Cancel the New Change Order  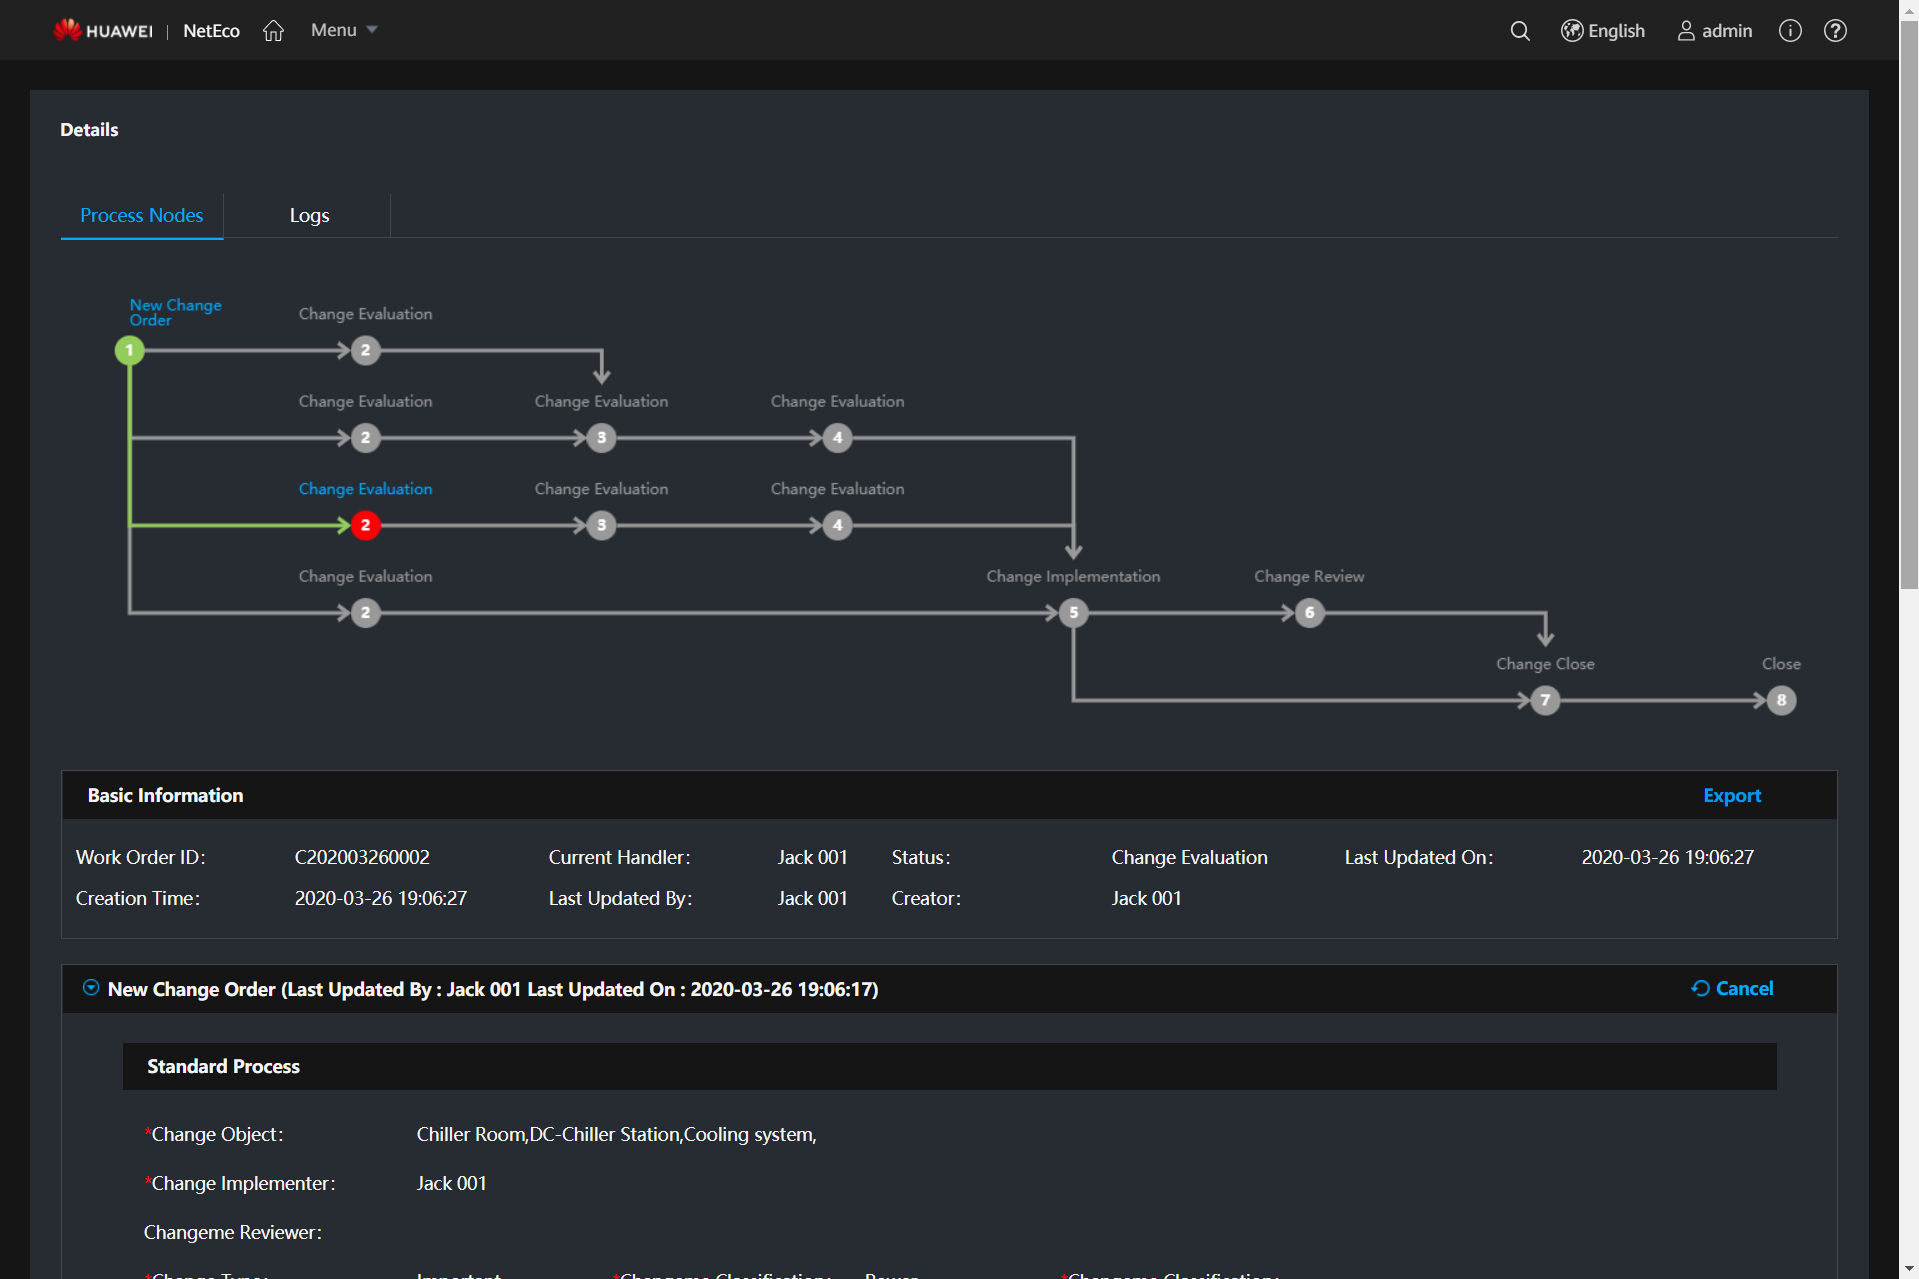[1744, 988]
